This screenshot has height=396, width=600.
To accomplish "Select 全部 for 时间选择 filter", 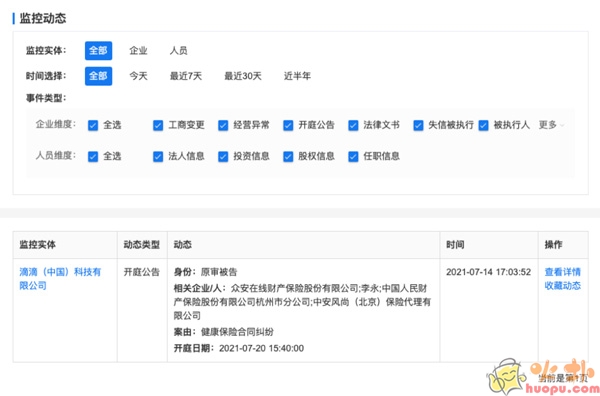I will pos(98,76).
